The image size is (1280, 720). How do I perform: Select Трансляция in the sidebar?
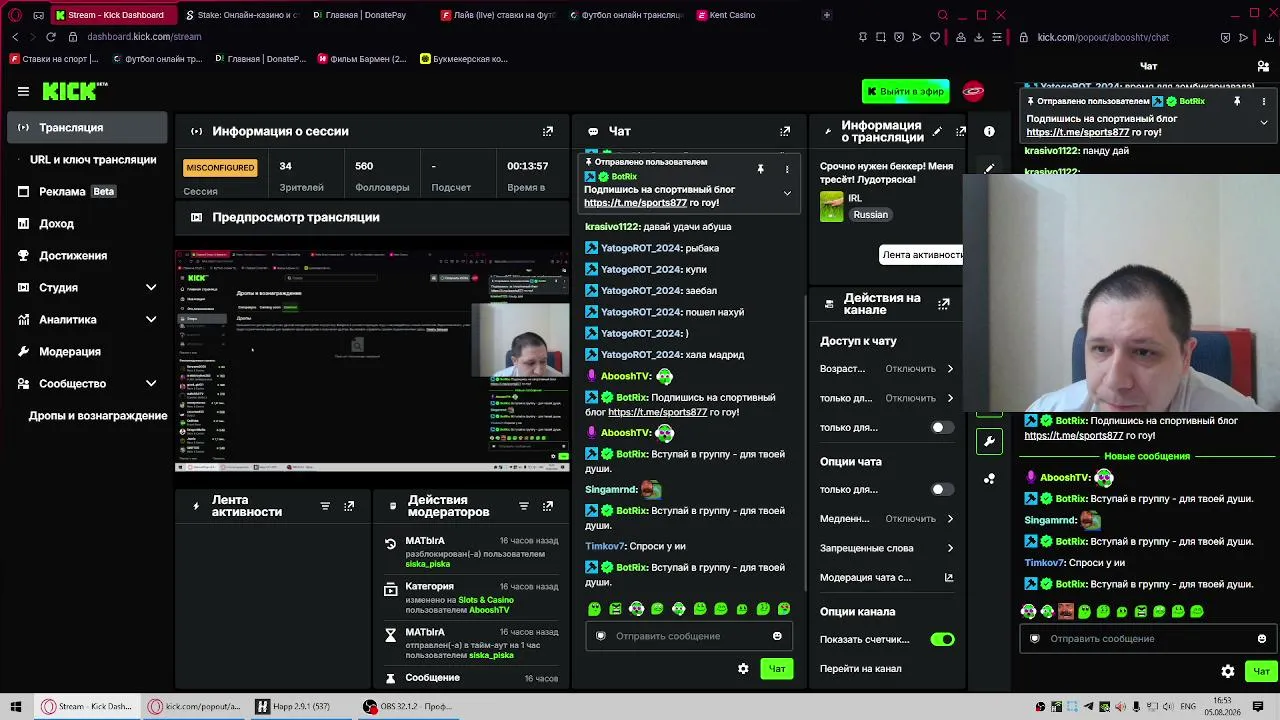[x=88, y=127]
